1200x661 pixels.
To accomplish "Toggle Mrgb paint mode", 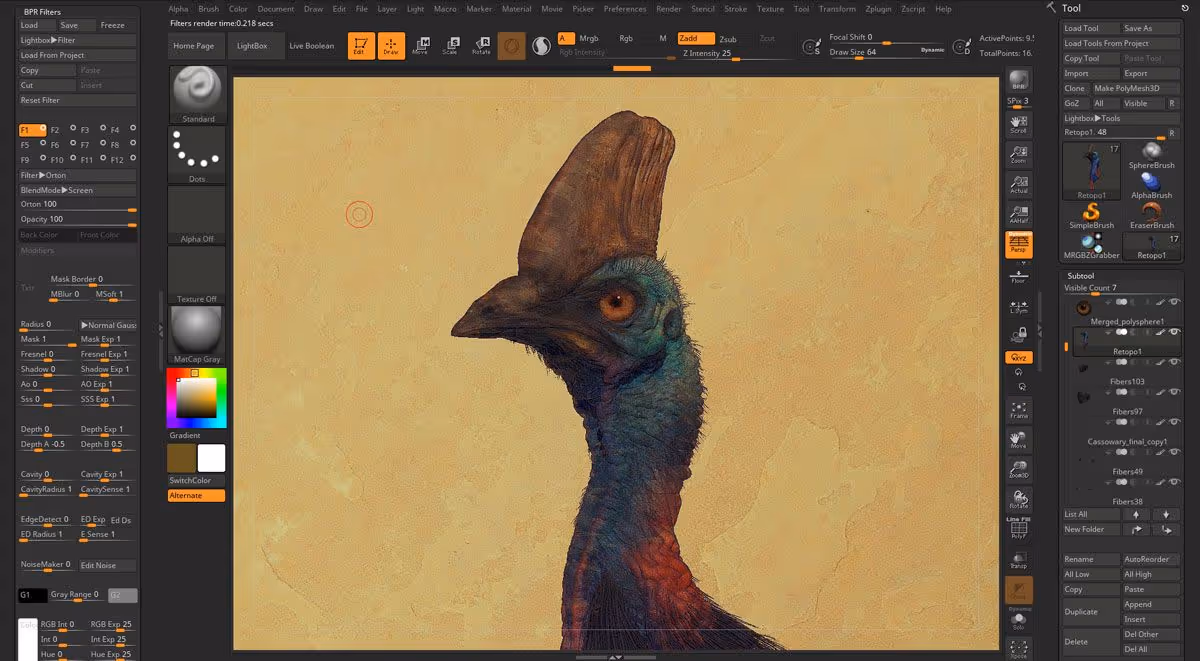I will coord(589,38).
